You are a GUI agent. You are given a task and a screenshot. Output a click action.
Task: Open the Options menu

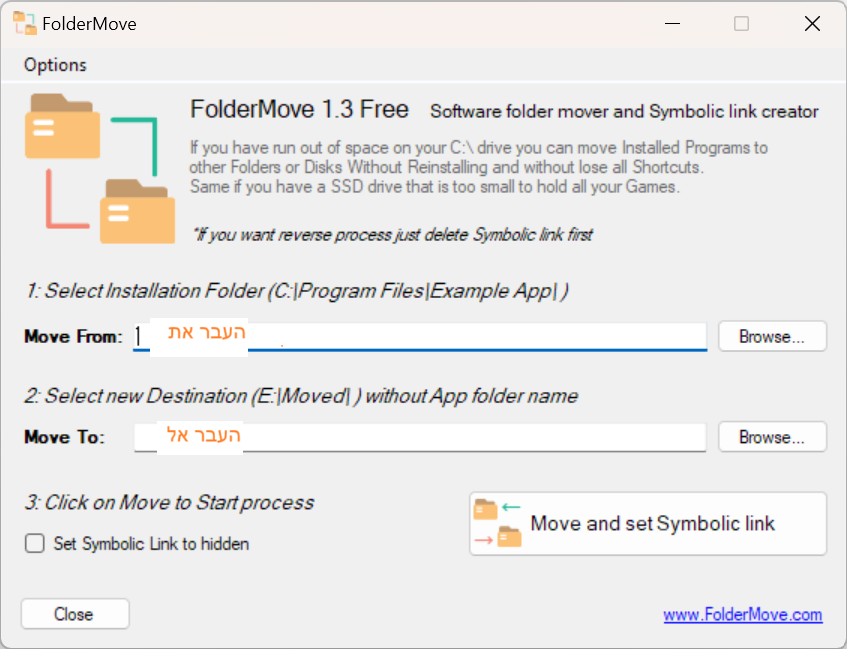pos(55,65)
